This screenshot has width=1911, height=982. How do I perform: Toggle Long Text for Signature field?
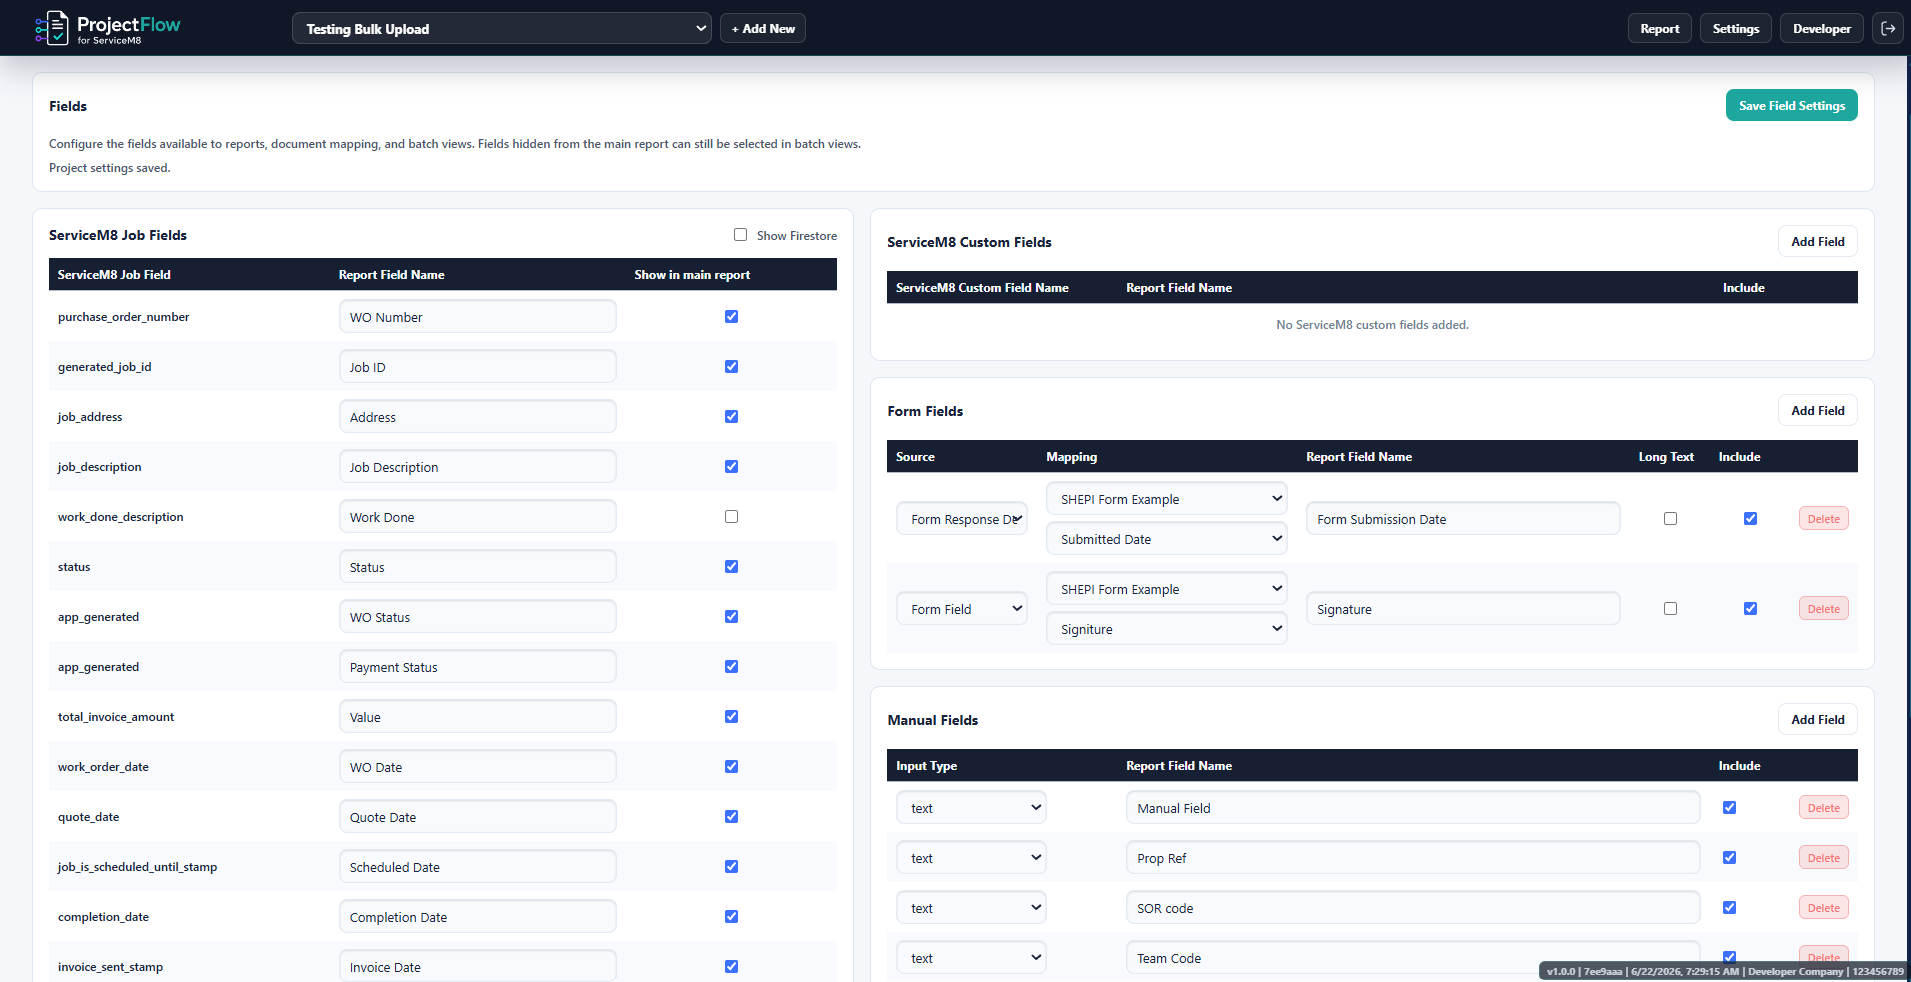tap(1670, 609)
